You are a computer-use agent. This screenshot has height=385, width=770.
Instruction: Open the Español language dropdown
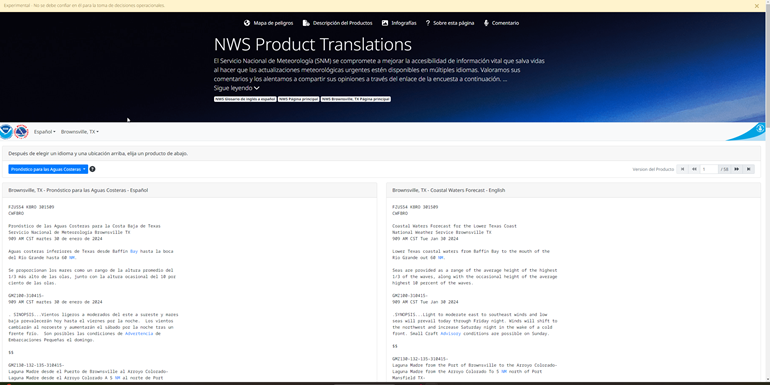(x=44, y=132)
